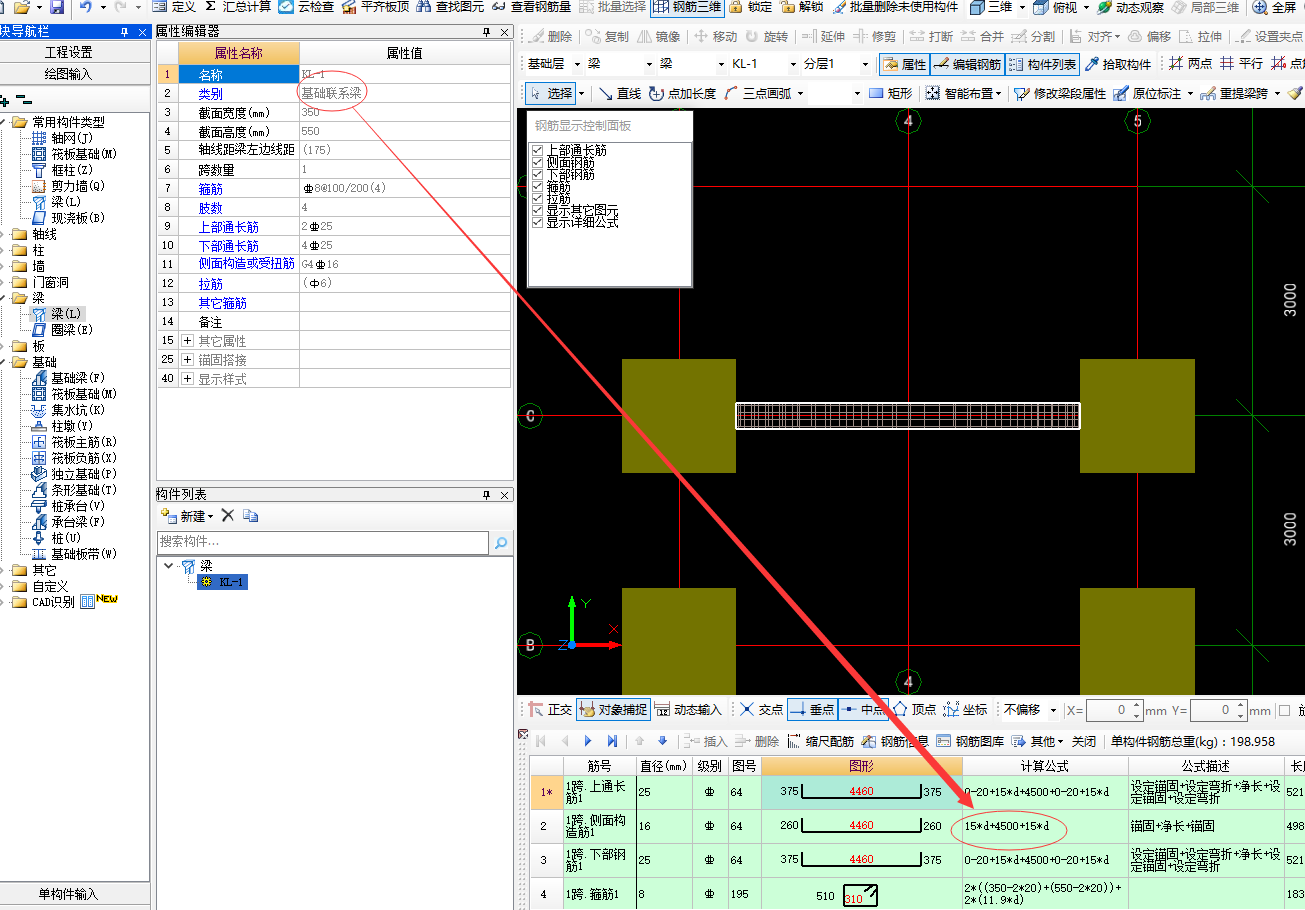Open 钢筋图库 rebar library

coord(970,741)
